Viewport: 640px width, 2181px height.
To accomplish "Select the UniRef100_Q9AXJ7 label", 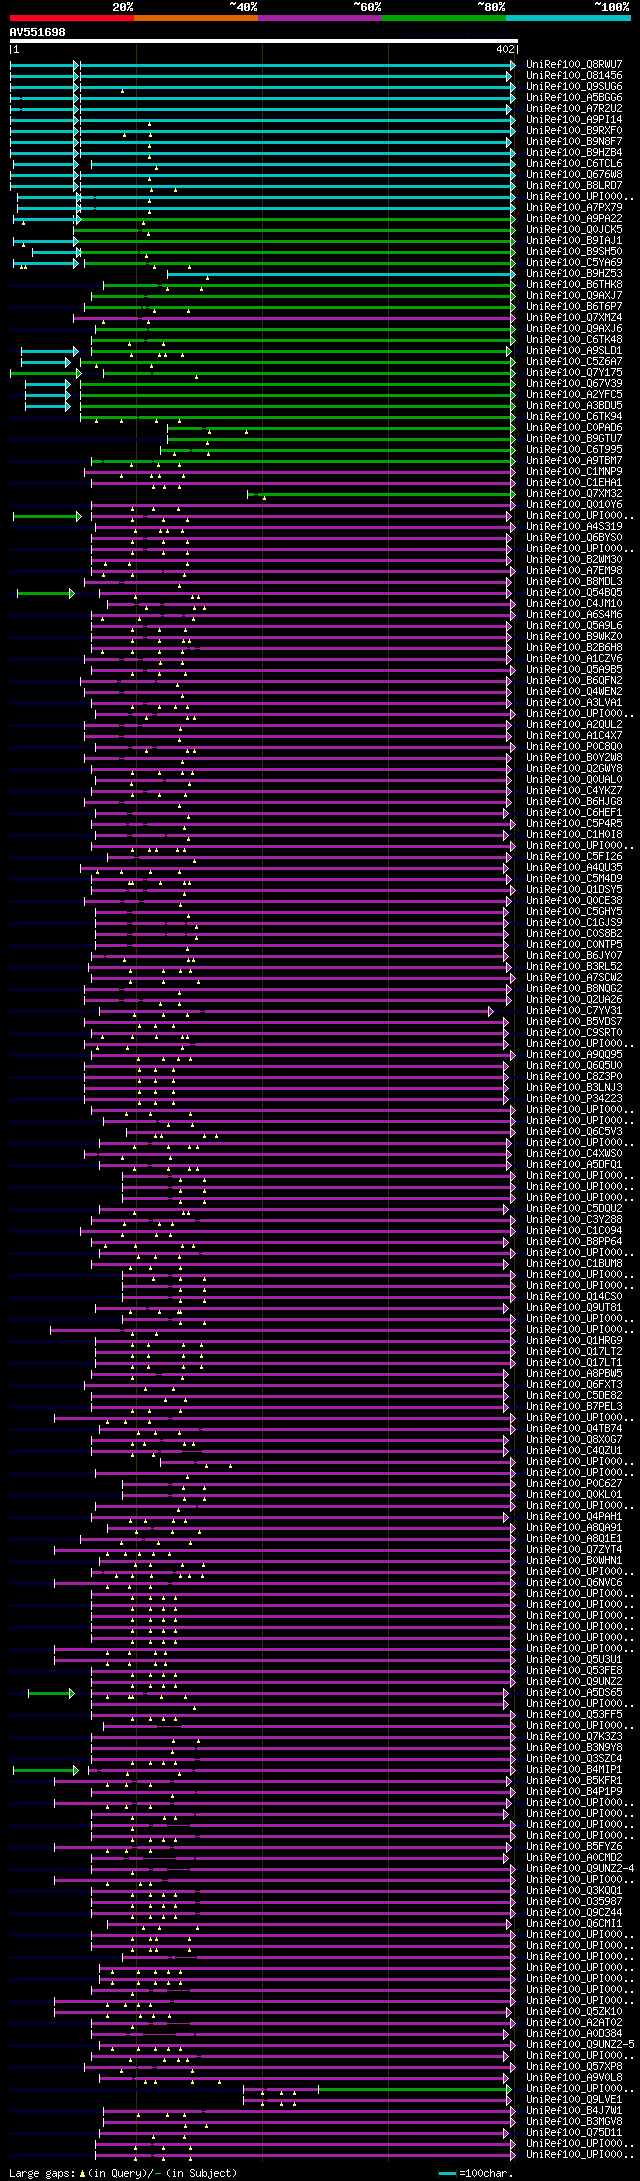I will point(574,296).
